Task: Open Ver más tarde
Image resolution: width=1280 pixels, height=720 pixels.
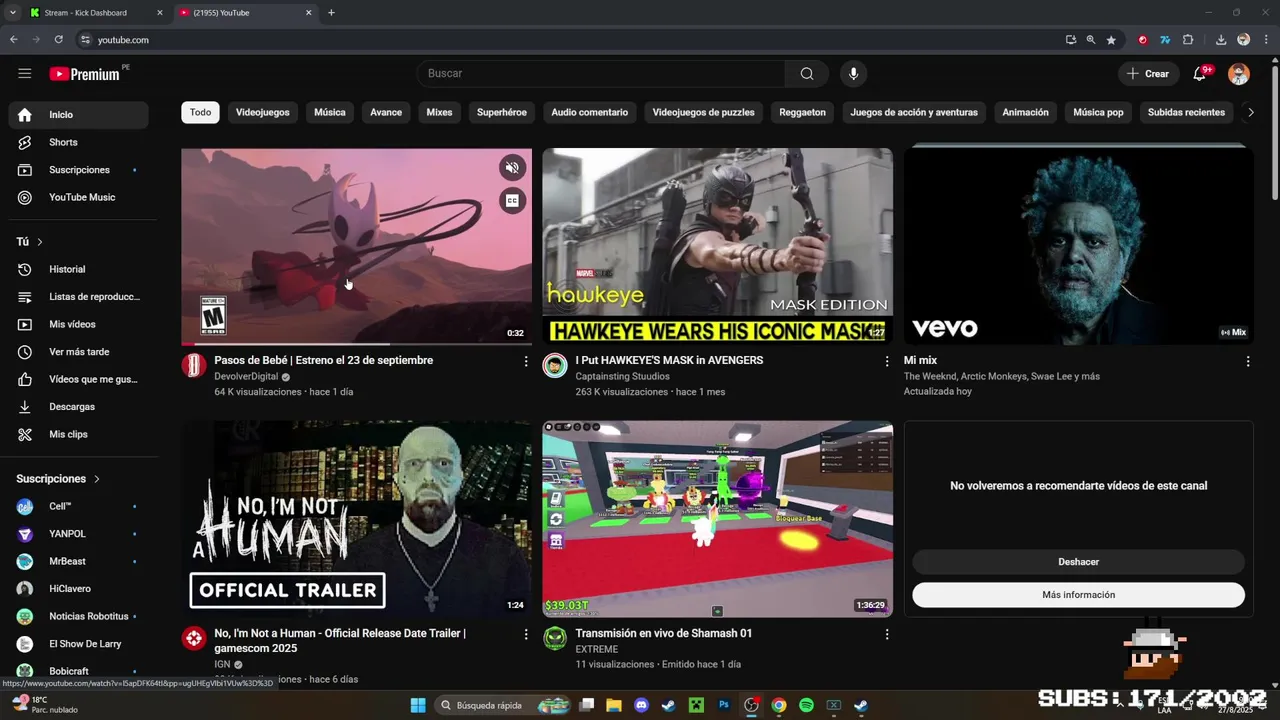Action: click(x=78, y=352)
